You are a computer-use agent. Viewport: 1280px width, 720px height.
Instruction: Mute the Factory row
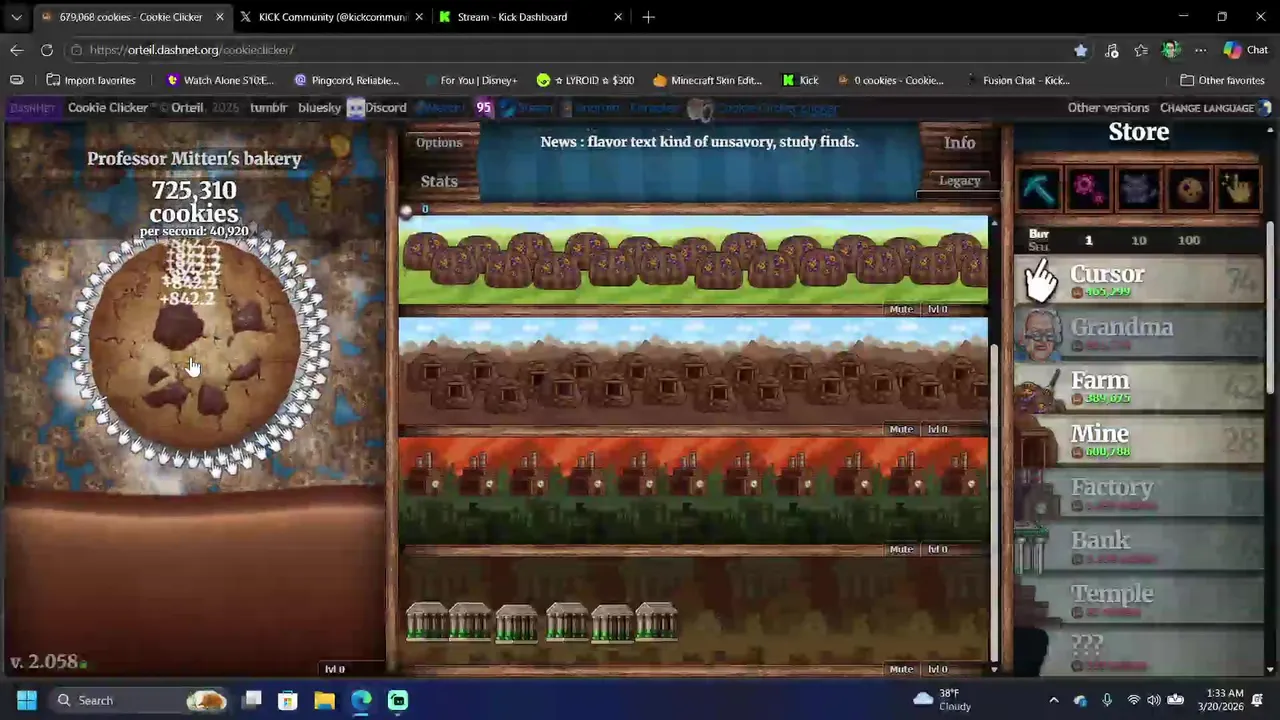coord(901,549)
